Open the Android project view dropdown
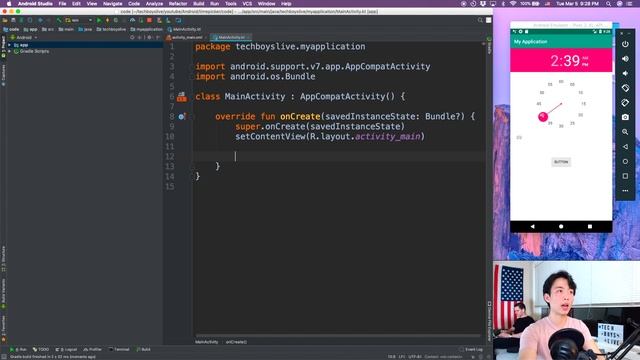Viewport: 640px width, 360px height. 24,37
